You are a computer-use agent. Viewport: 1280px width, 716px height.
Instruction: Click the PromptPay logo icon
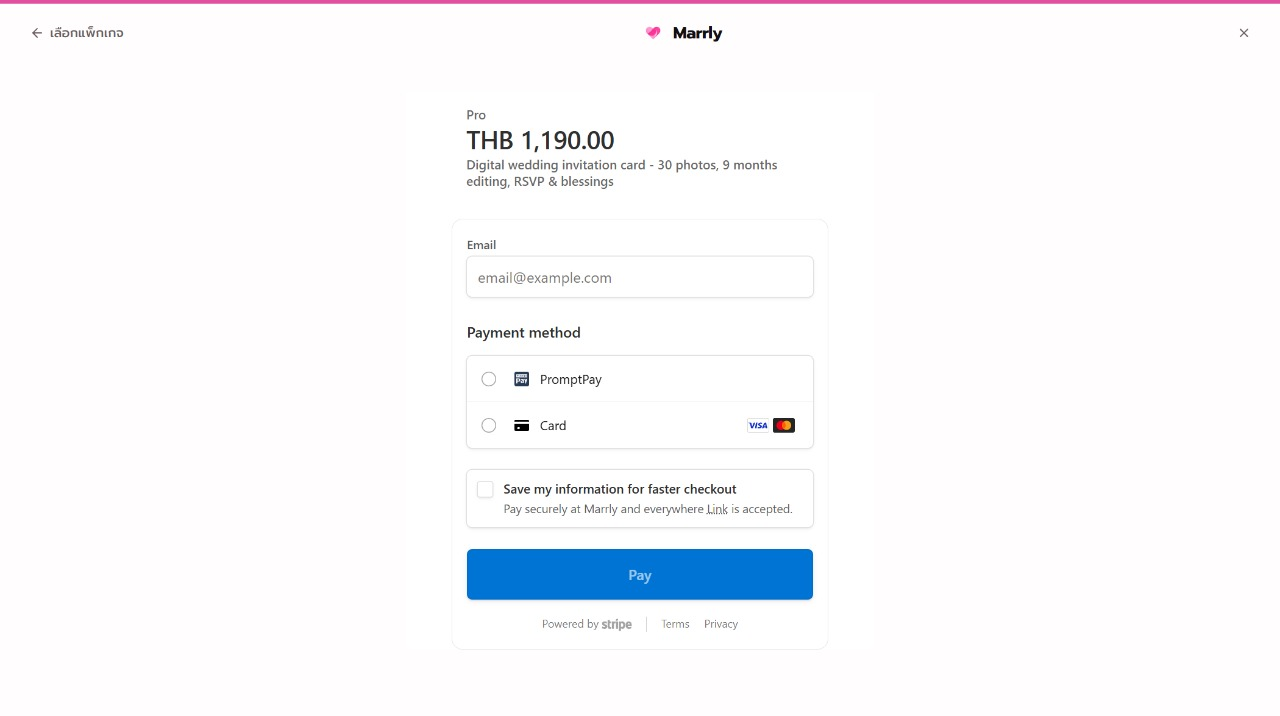click(x=521, y=379)
